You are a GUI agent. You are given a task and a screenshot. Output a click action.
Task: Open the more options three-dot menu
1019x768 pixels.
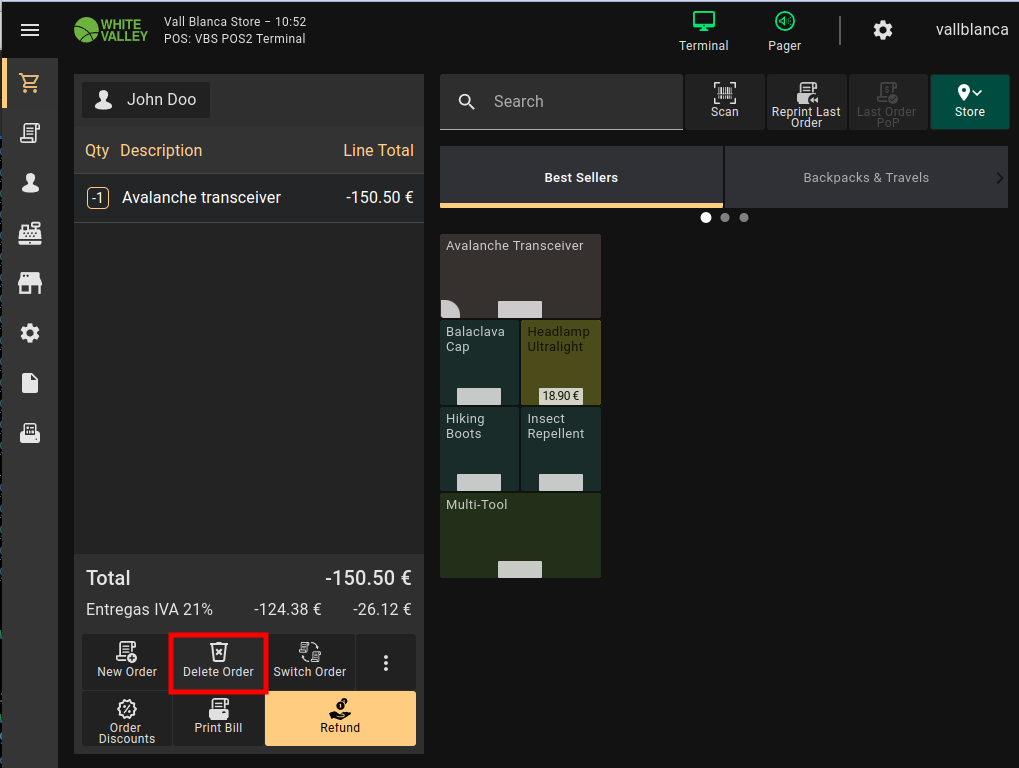386,662
